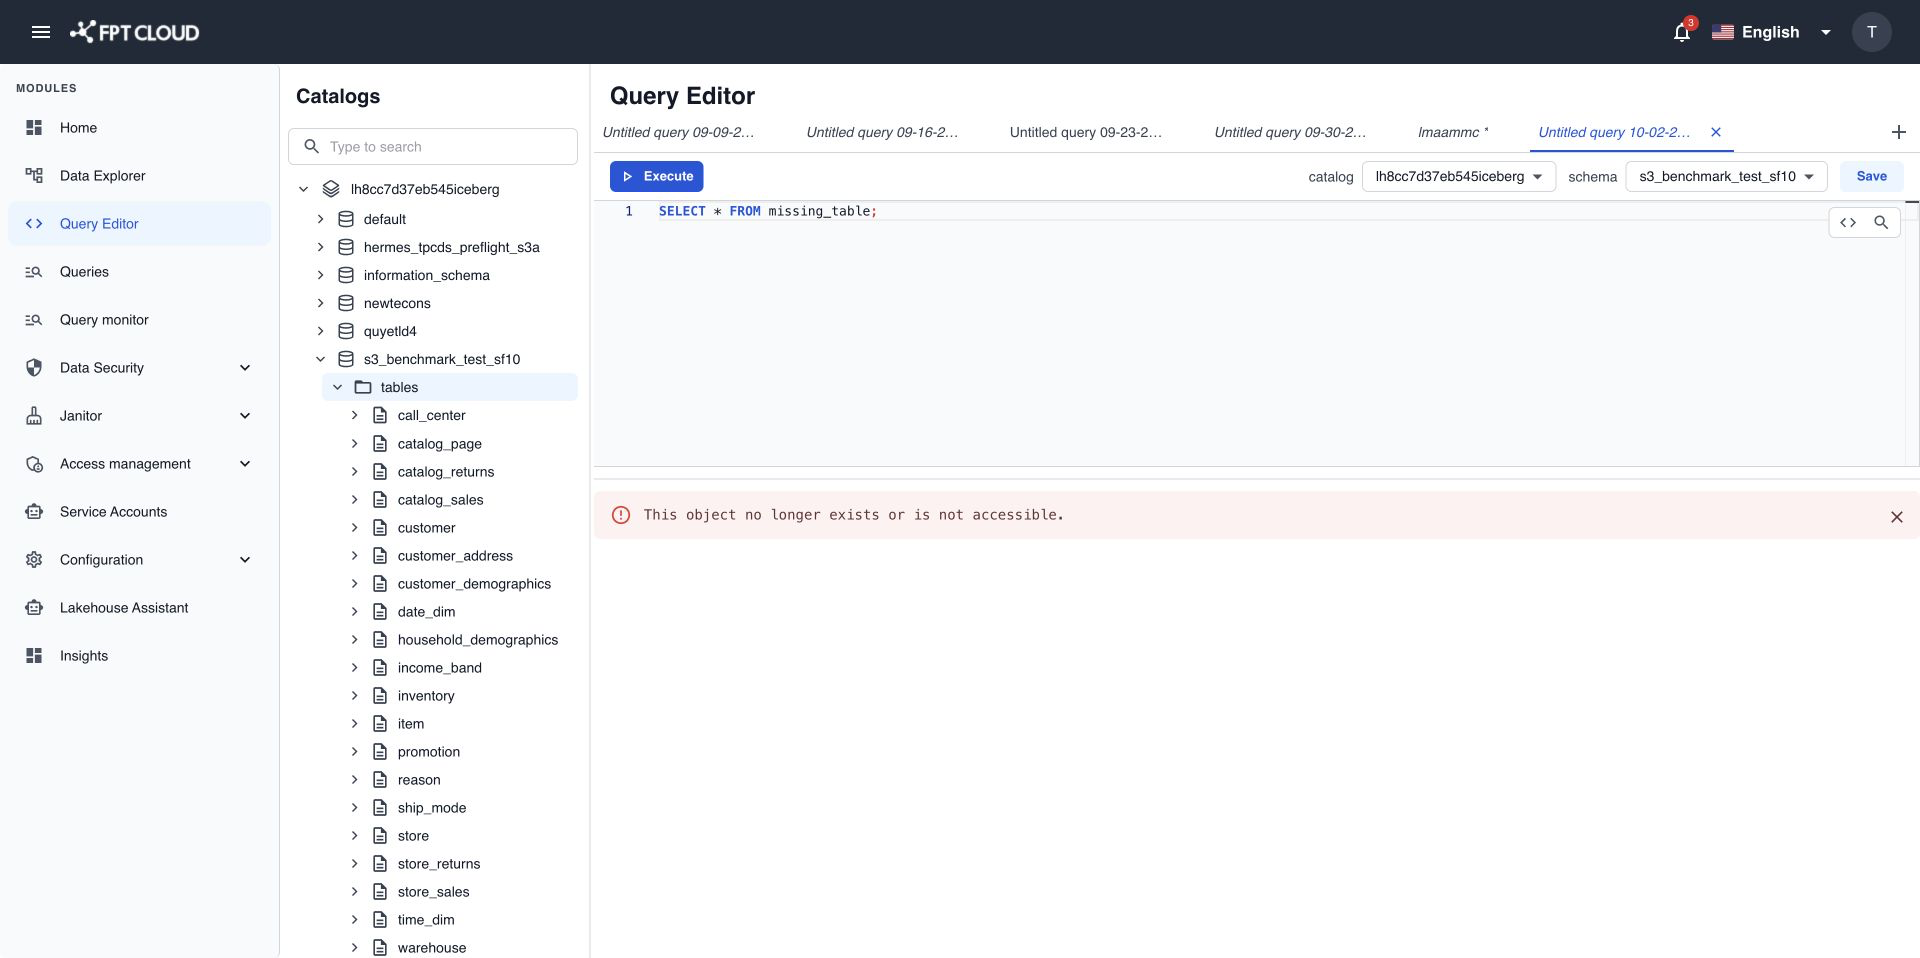Click the Execute button
Image resolution: width=1920 pixels, height=958 pixels.
657,177
